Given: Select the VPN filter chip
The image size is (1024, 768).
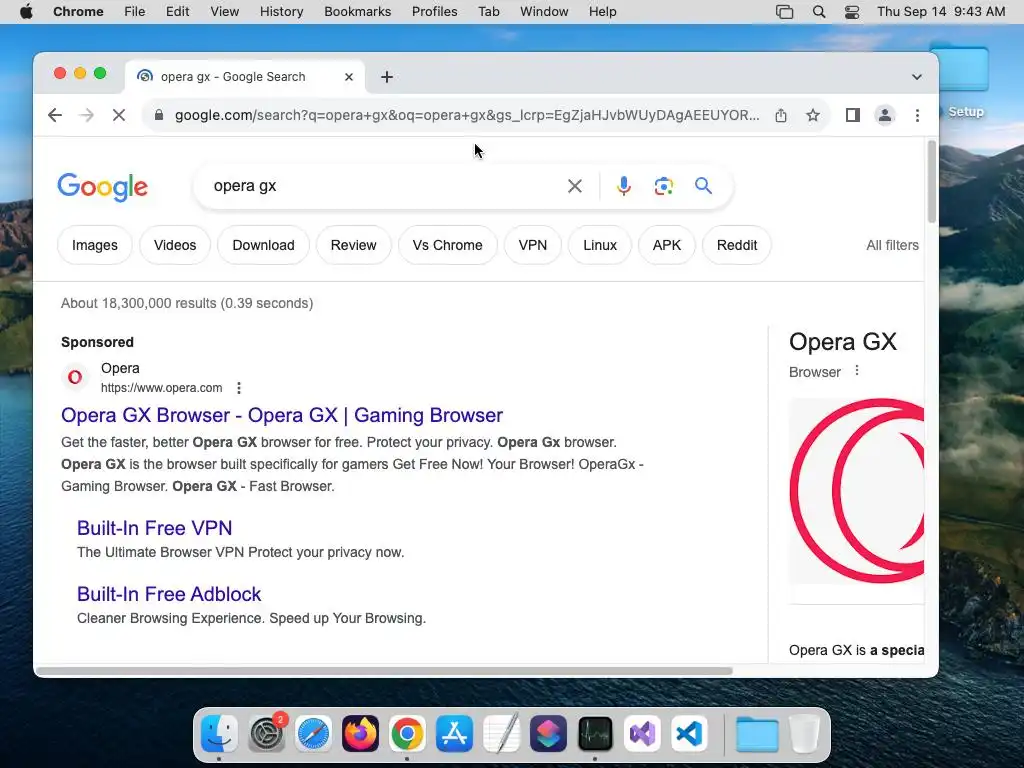Looking at the screenshot, I should (533, 246).
